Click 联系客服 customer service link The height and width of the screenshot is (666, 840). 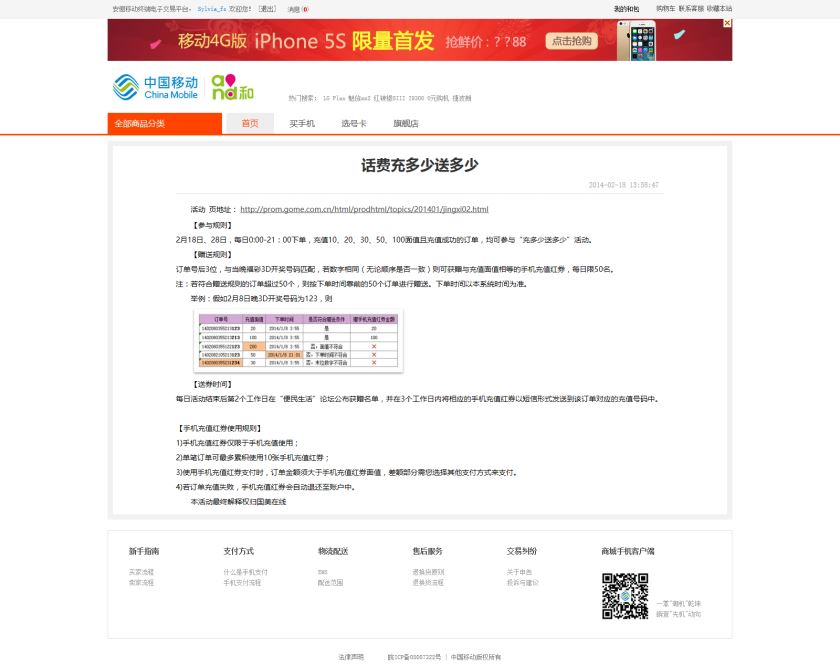[x=691, y=9]
